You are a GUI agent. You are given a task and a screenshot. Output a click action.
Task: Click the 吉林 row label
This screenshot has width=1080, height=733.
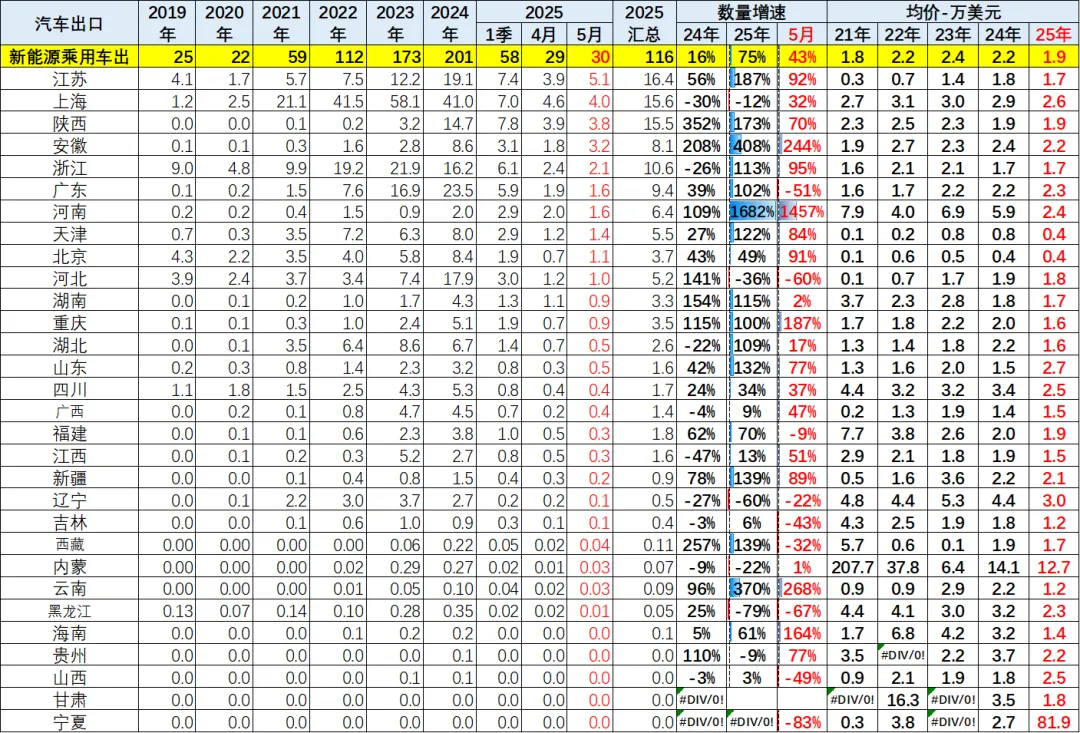click(70, 522)
